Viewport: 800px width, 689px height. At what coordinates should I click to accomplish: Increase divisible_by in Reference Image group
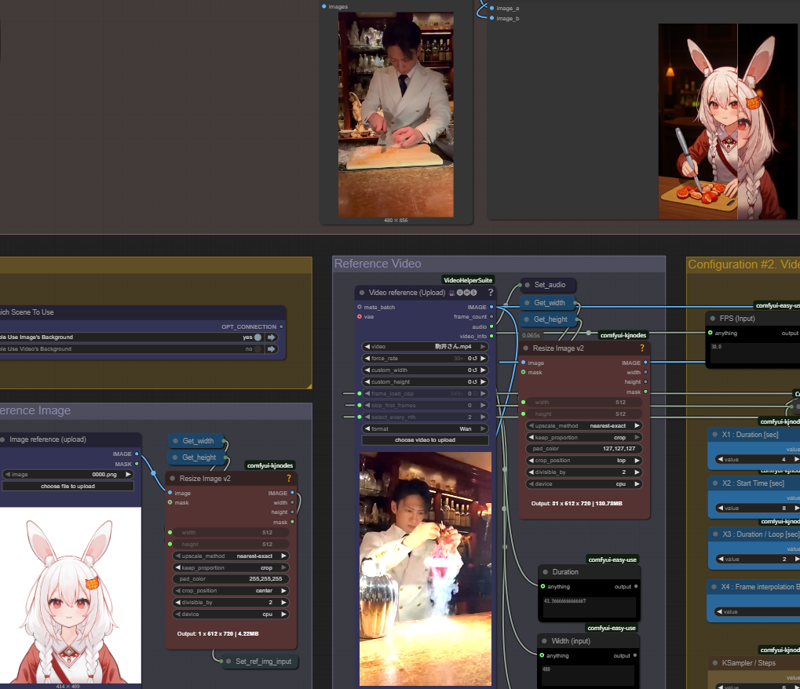point(283,602)
